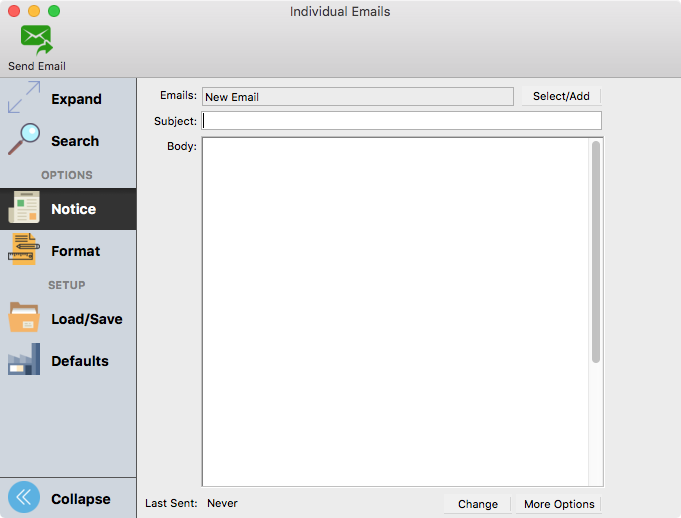Select the Notice newspaper icon
The image size is (681, 518).
pyautogui.click(x=23, y=209)
